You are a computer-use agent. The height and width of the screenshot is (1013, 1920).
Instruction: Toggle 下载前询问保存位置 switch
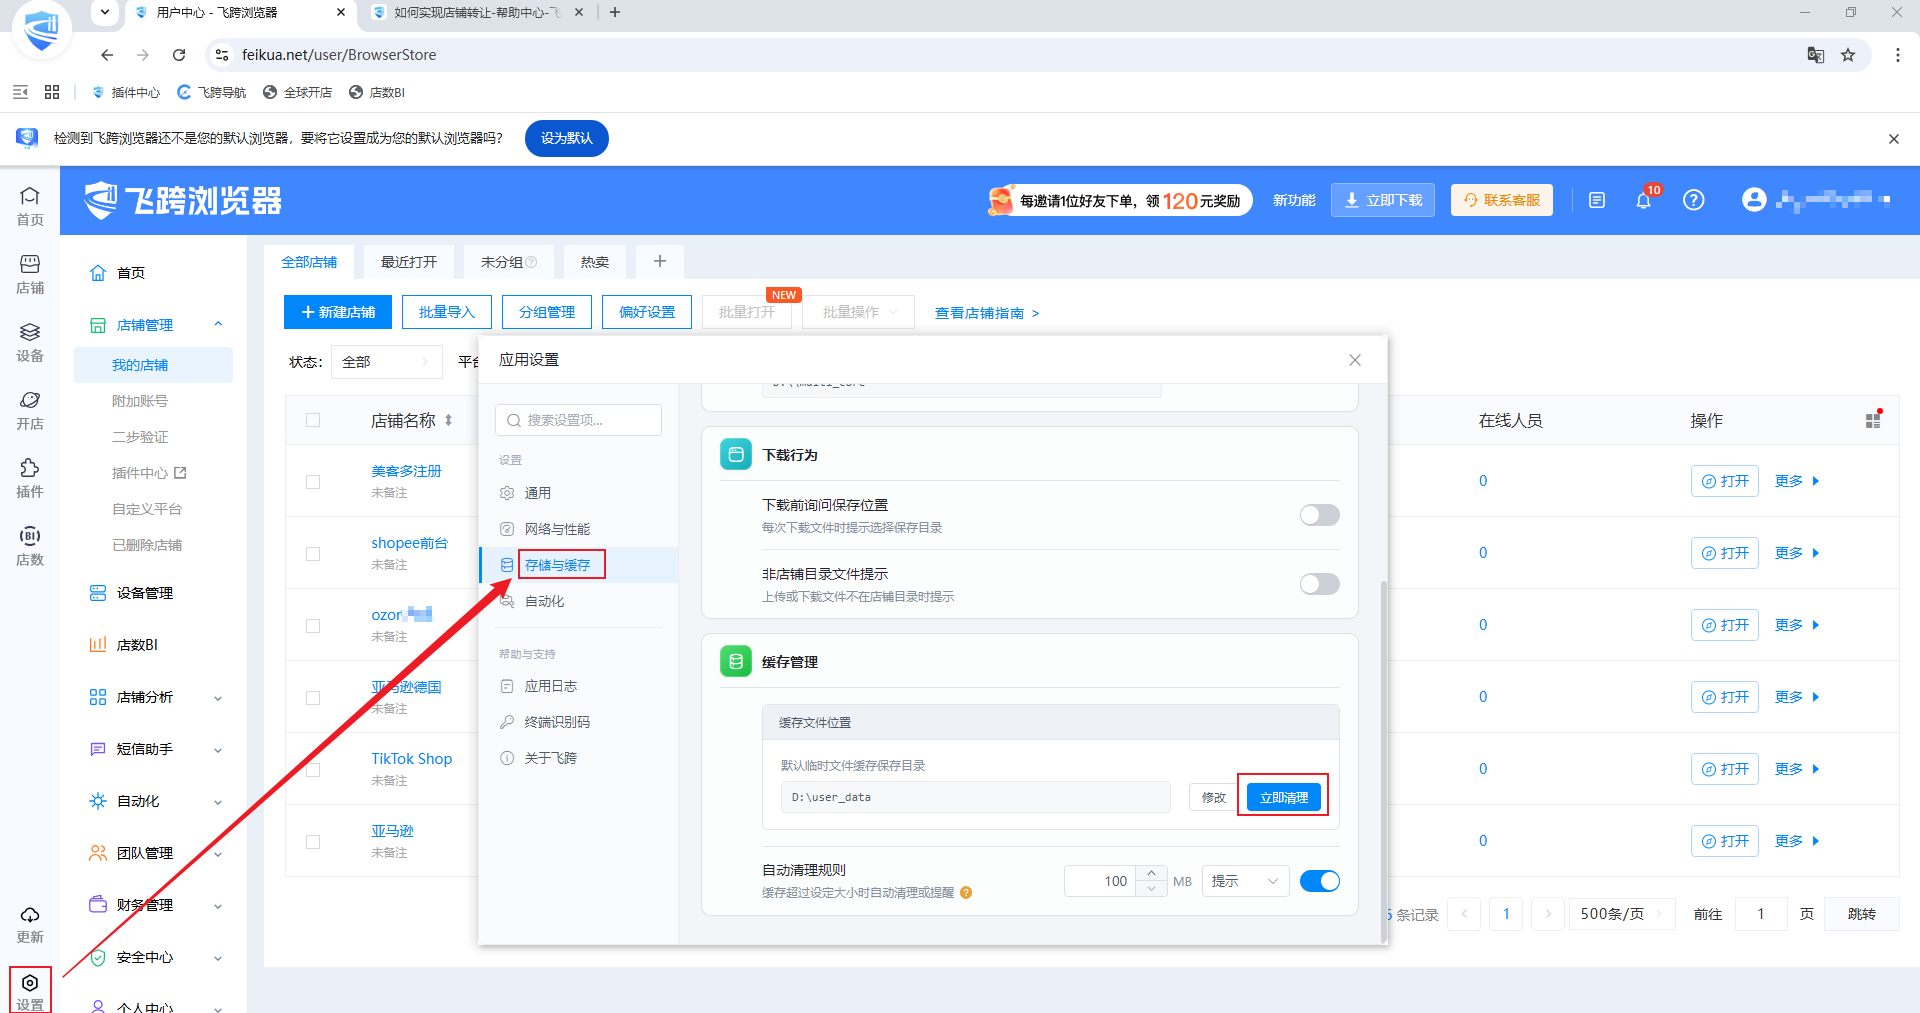tap(1319, 515)
